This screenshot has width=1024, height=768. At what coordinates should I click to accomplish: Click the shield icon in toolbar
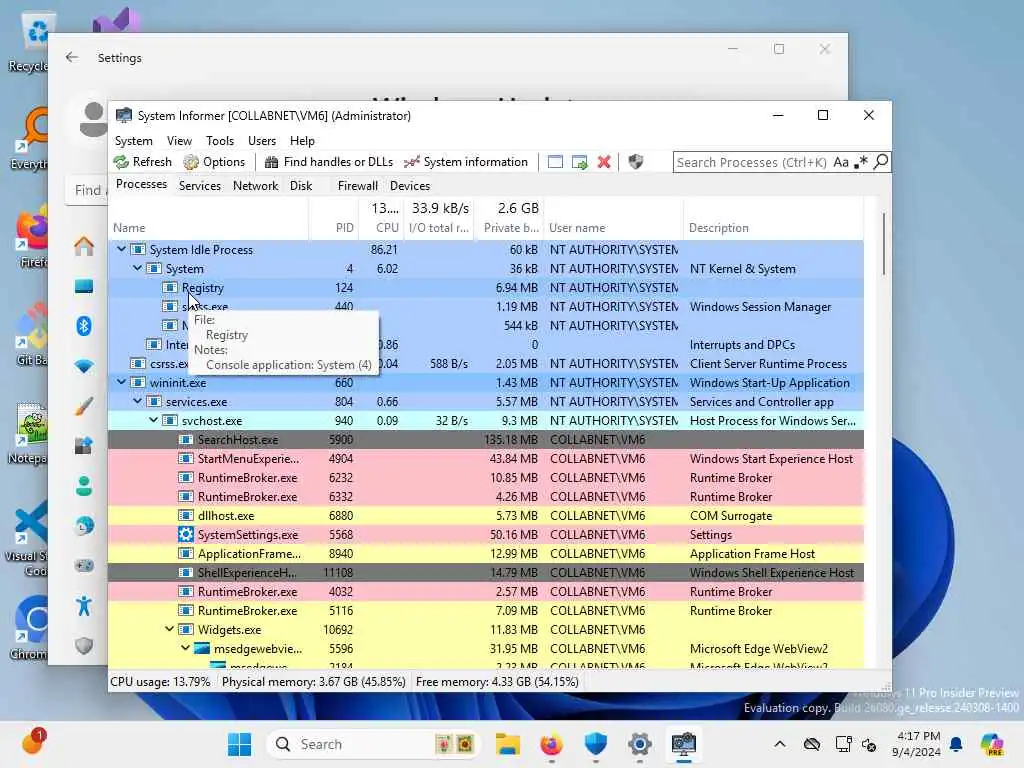point(635,162)
